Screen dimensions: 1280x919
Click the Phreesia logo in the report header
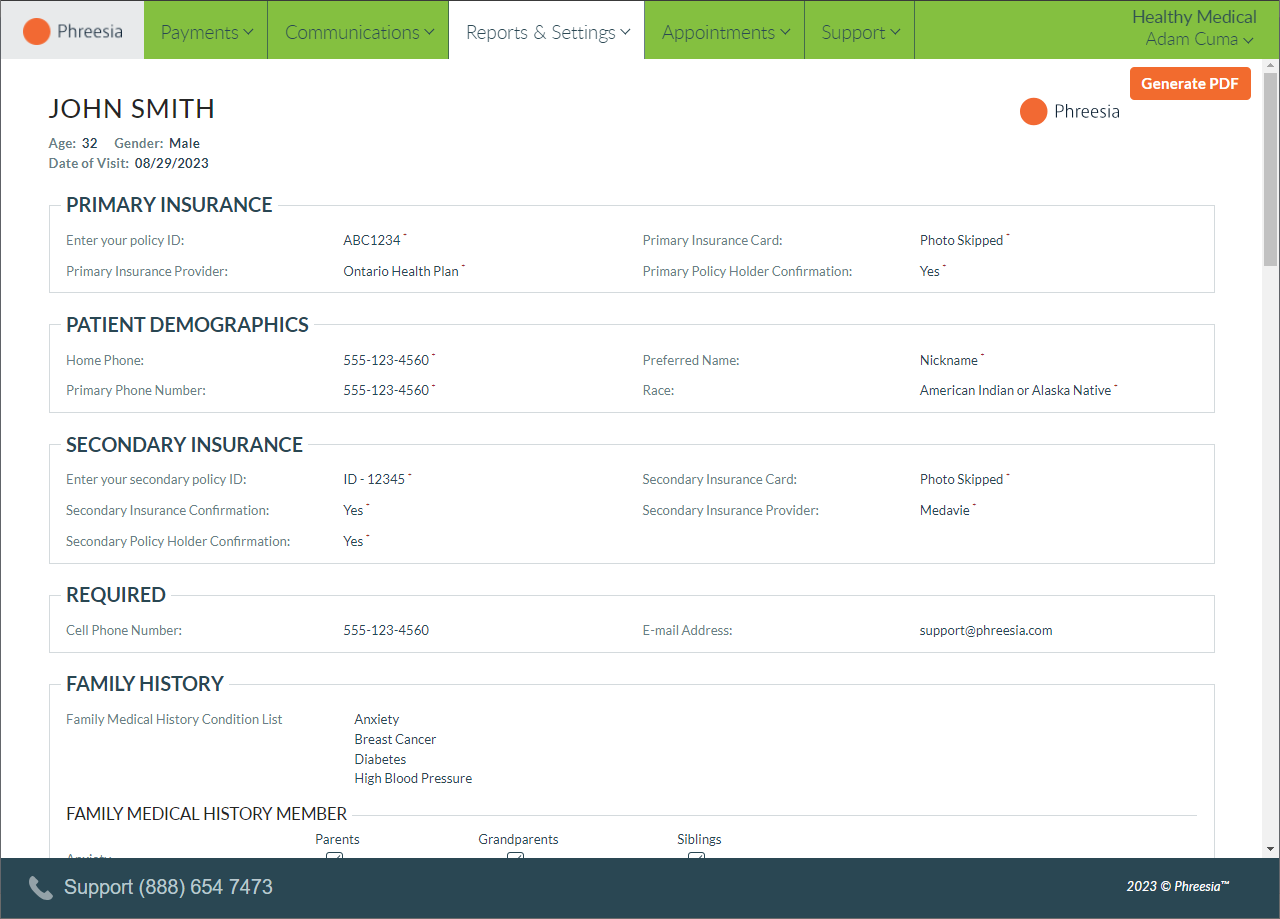tap(1070, 112)
